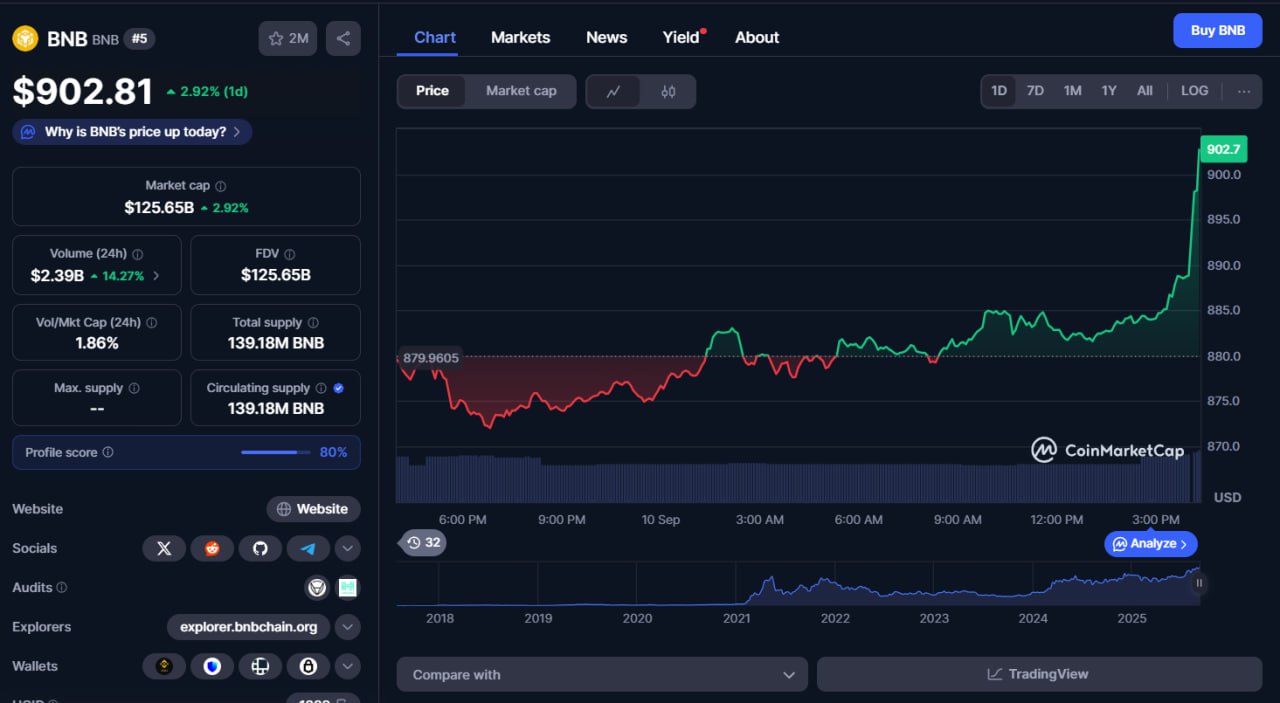
Task: Click the historical overview range chart
Action: [x=798, y=584]
